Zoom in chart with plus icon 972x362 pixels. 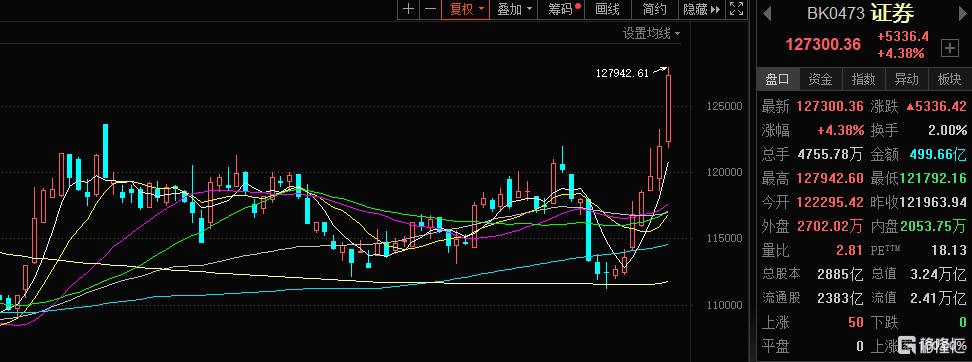[x=409, y=9]
